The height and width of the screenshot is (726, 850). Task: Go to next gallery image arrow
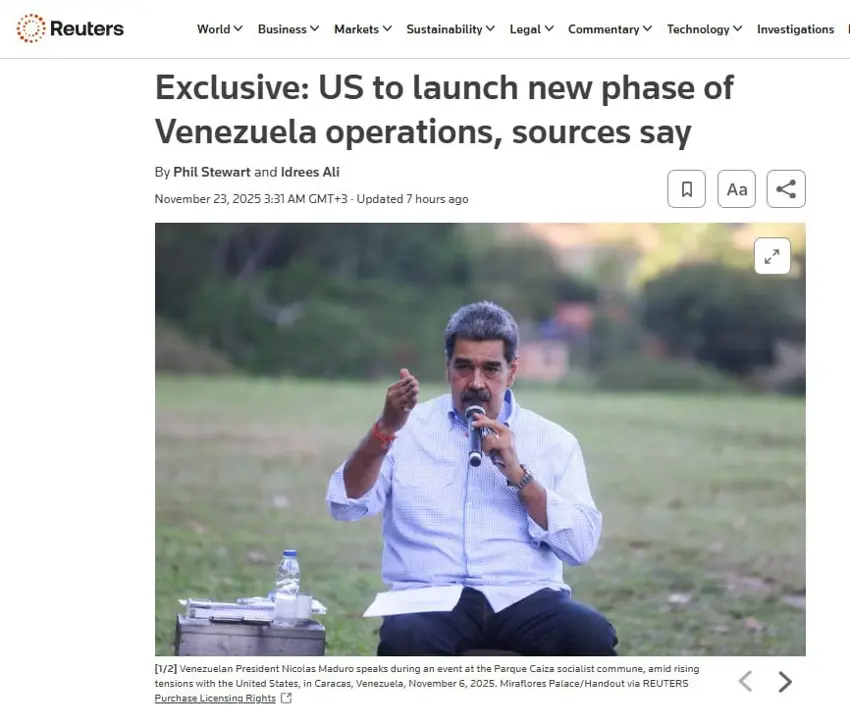click(785, 682)
